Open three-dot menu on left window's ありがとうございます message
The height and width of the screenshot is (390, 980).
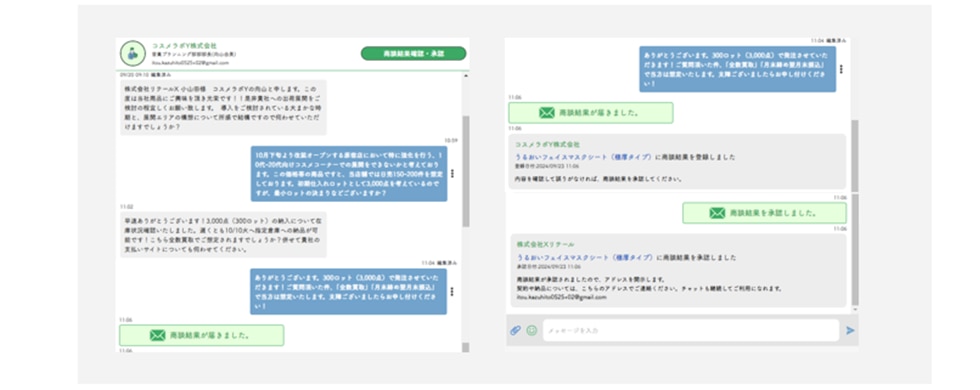452,291
